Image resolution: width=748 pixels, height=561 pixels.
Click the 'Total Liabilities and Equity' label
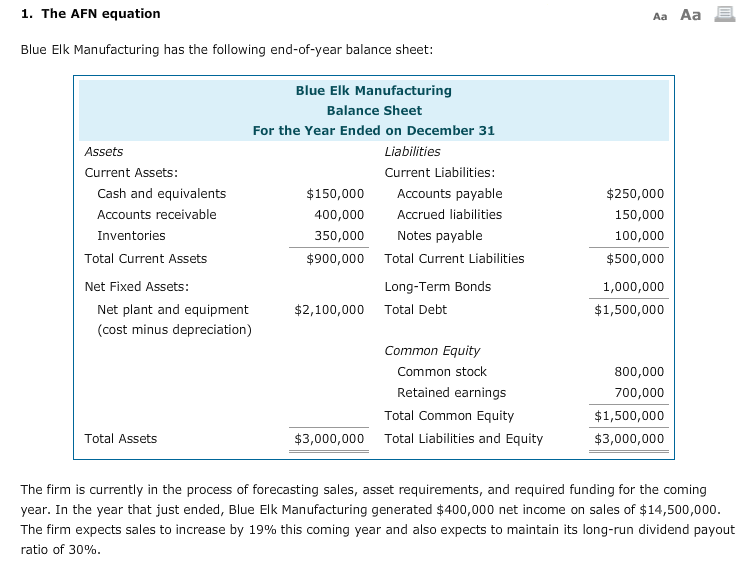point(464,439)
